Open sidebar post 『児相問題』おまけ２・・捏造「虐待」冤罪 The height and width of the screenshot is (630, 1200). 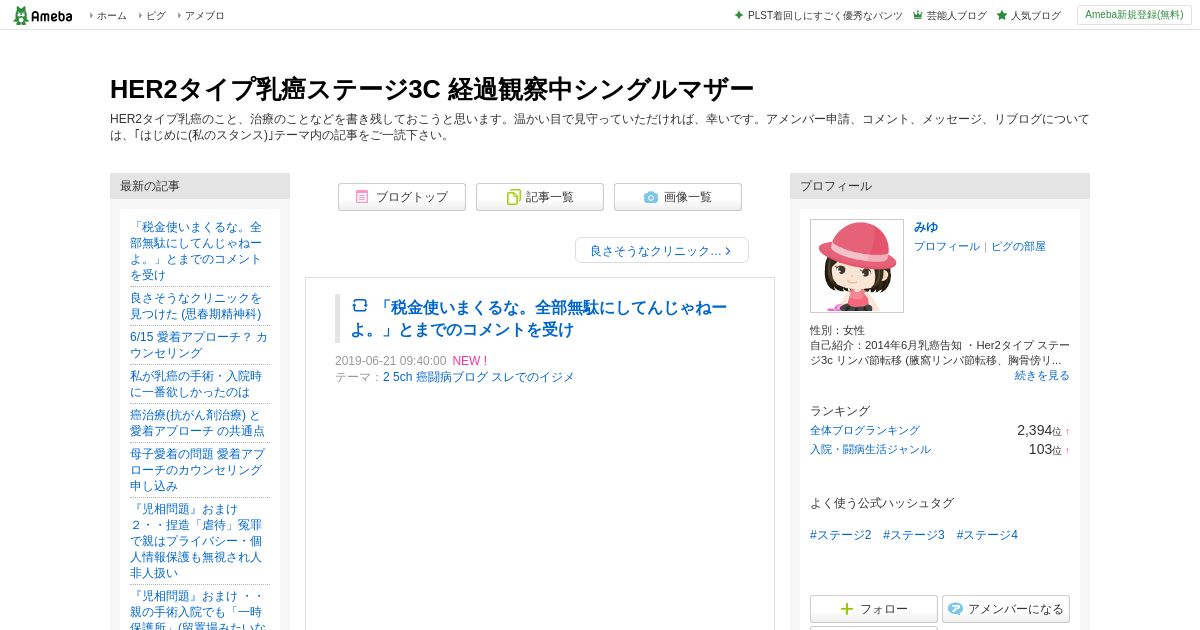(x=196, y=541)
